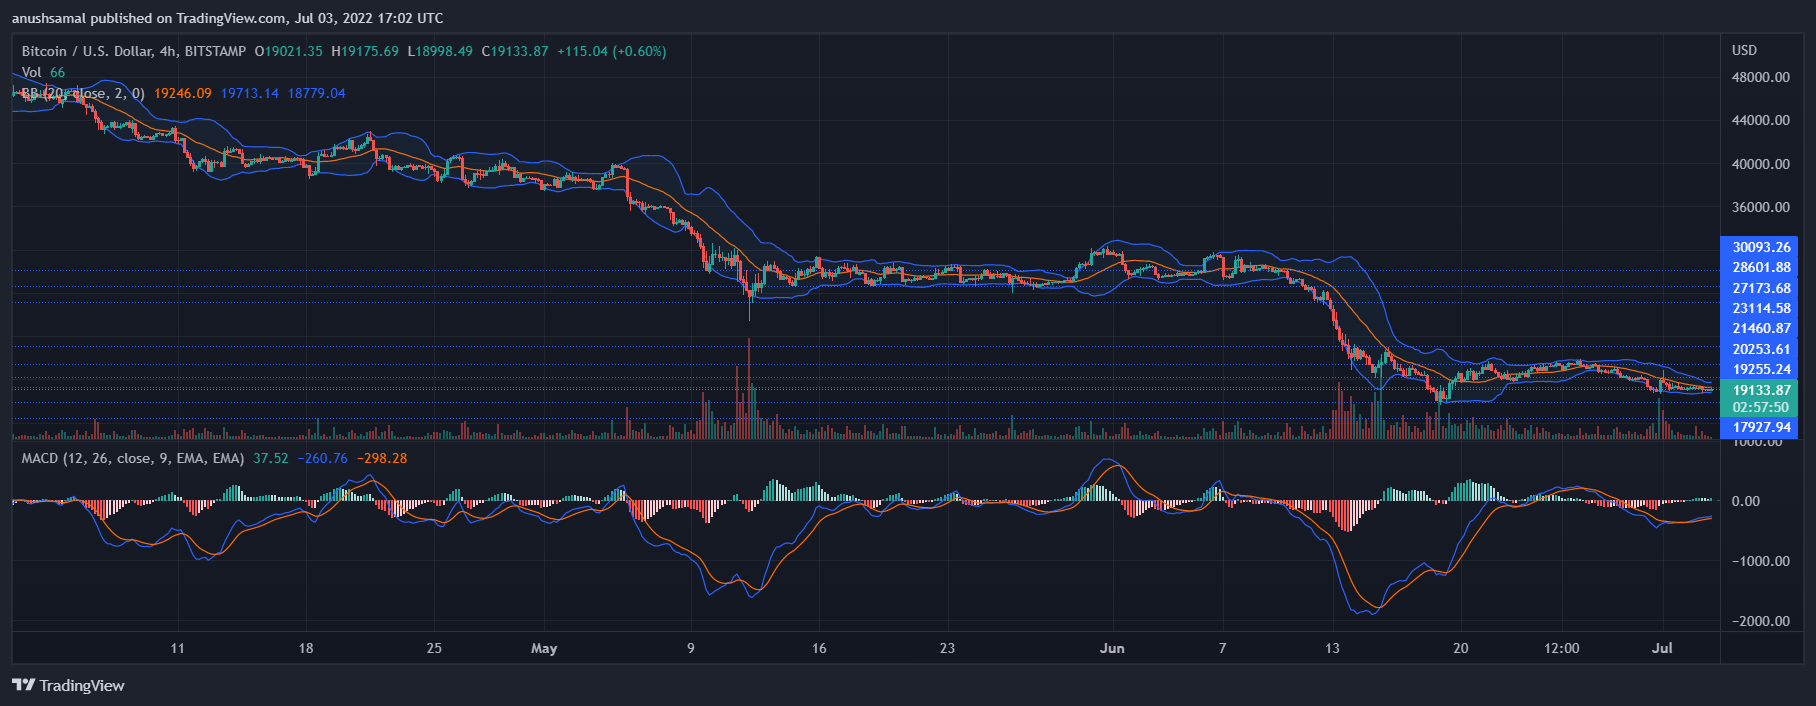The height and width of the screenshot is (706, 1816).
Task: Click the Jun label on the time axis
Action: (x=1112, y=648)
